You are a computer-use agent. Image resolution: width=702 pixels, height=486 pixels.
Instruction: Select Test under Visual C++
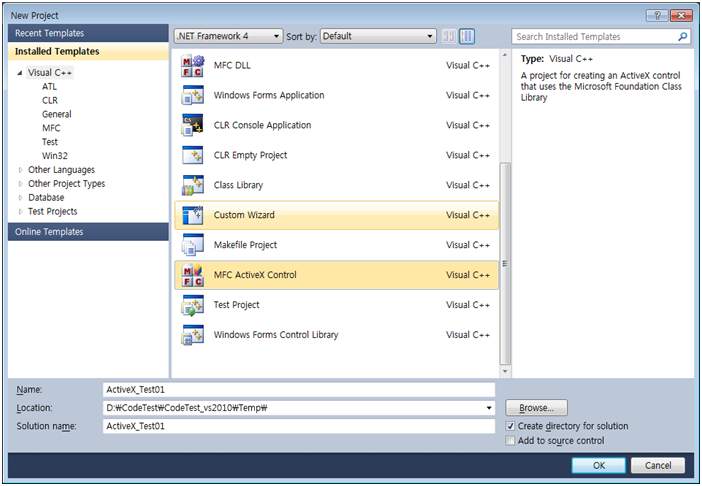pyautogui.click(x=50, y=142)
